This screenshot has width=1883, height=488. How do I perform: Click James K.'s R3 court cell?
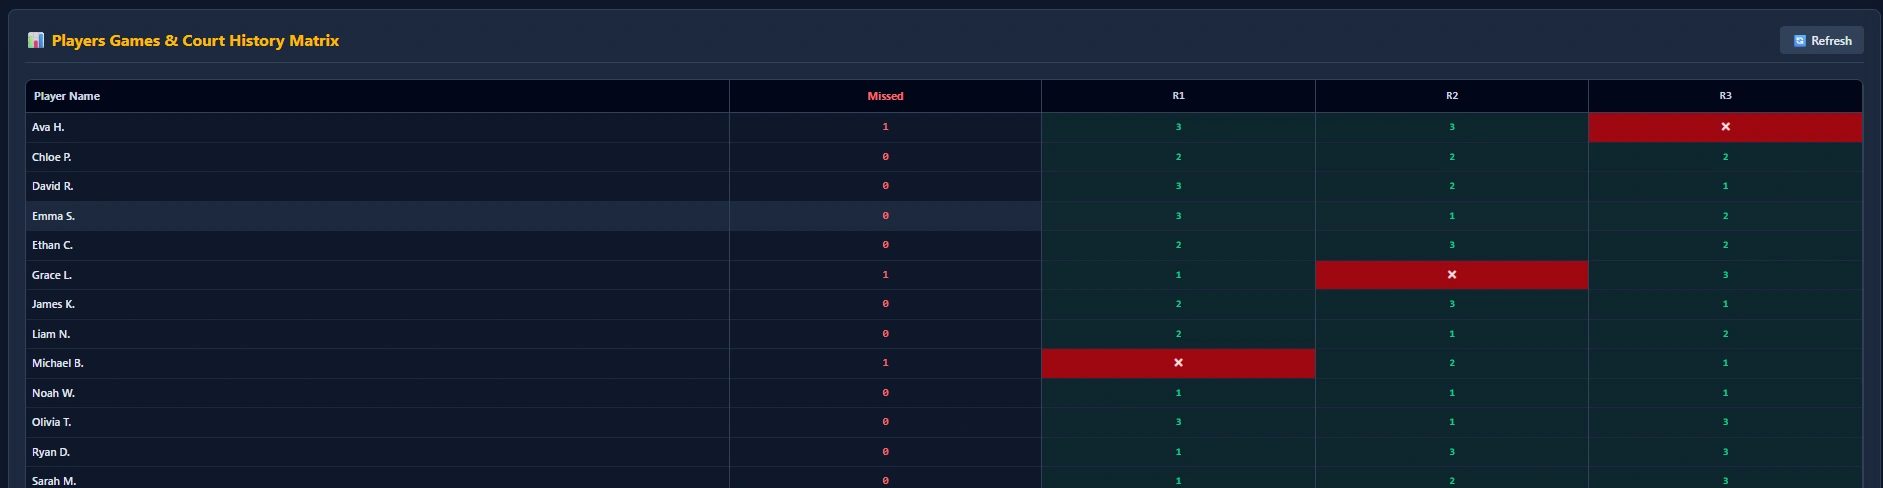[1725, 304]
